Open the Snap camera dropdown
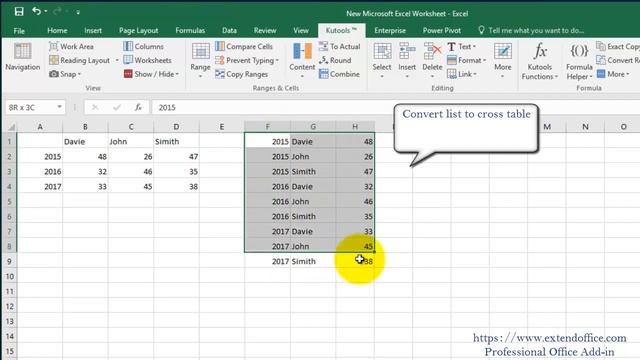Screen dimensions: 640x360 tap(65, 74)
